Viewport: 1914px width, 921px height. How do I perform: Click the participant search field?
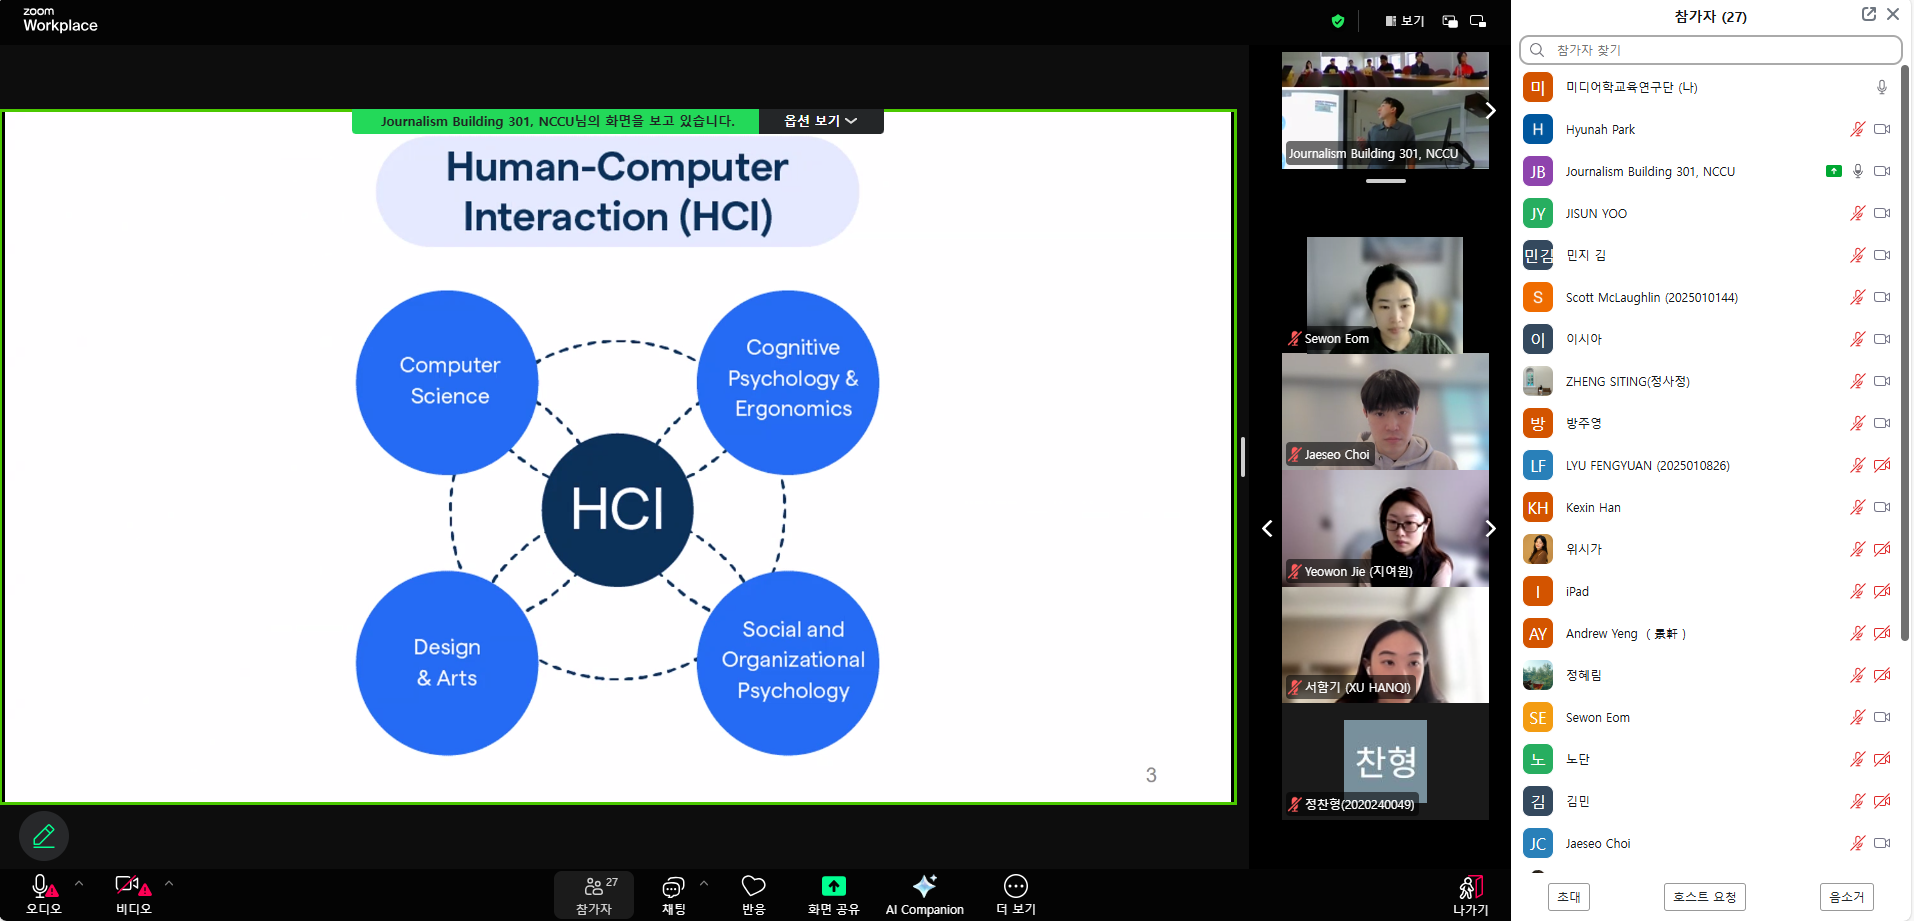click(1710, 50)
